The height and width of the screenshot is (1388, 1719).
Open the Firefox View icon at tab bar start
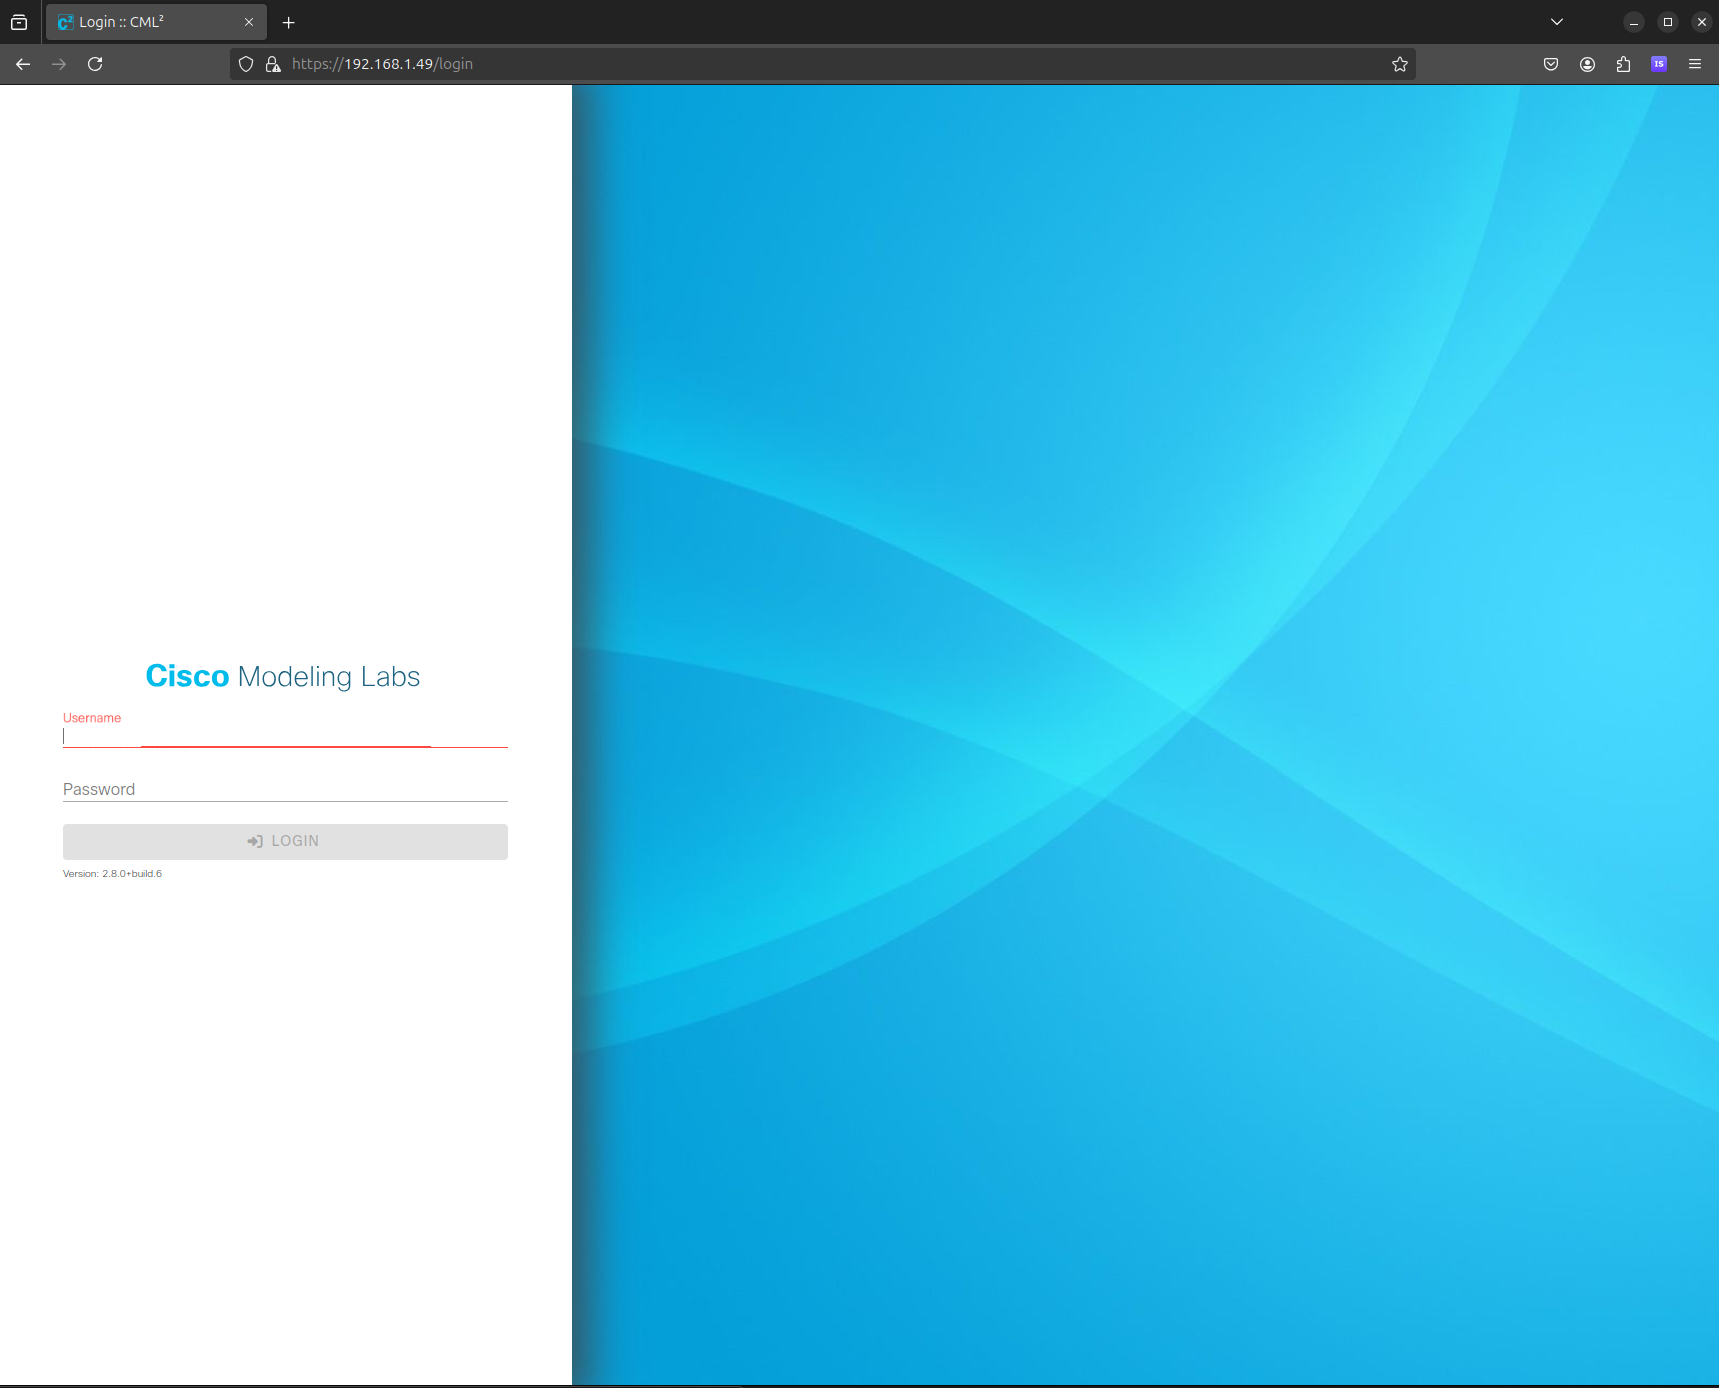pos(19,22)
